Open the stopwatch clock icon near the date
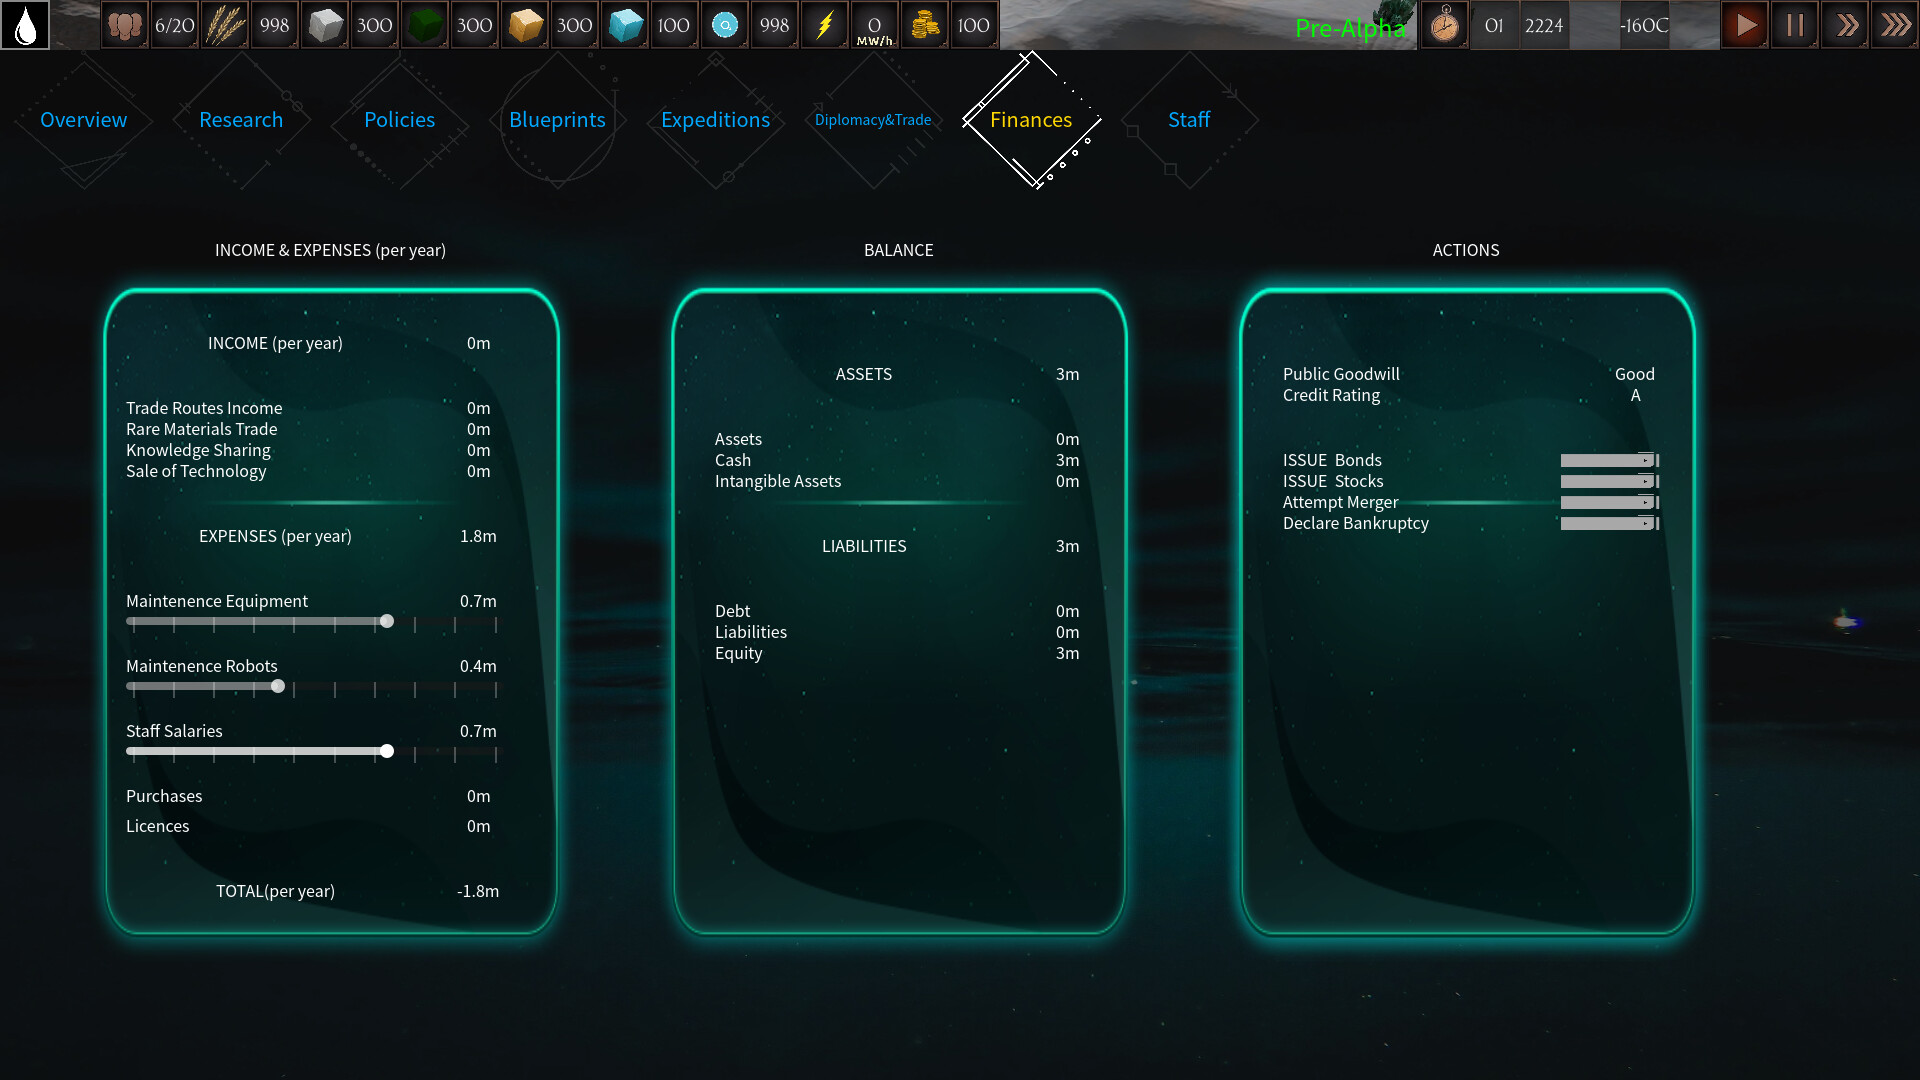Viewport: 1920px width, 1080px height. click(1444, 25)
